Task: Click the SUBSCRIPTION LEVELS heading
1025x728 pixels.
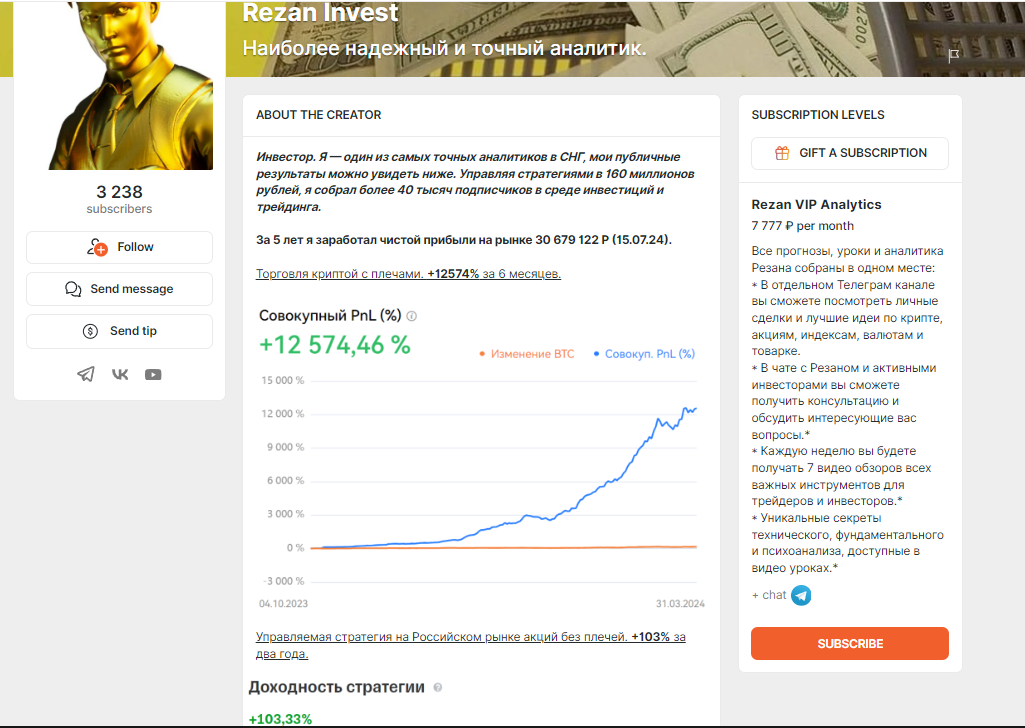Action: coord(818,115)
